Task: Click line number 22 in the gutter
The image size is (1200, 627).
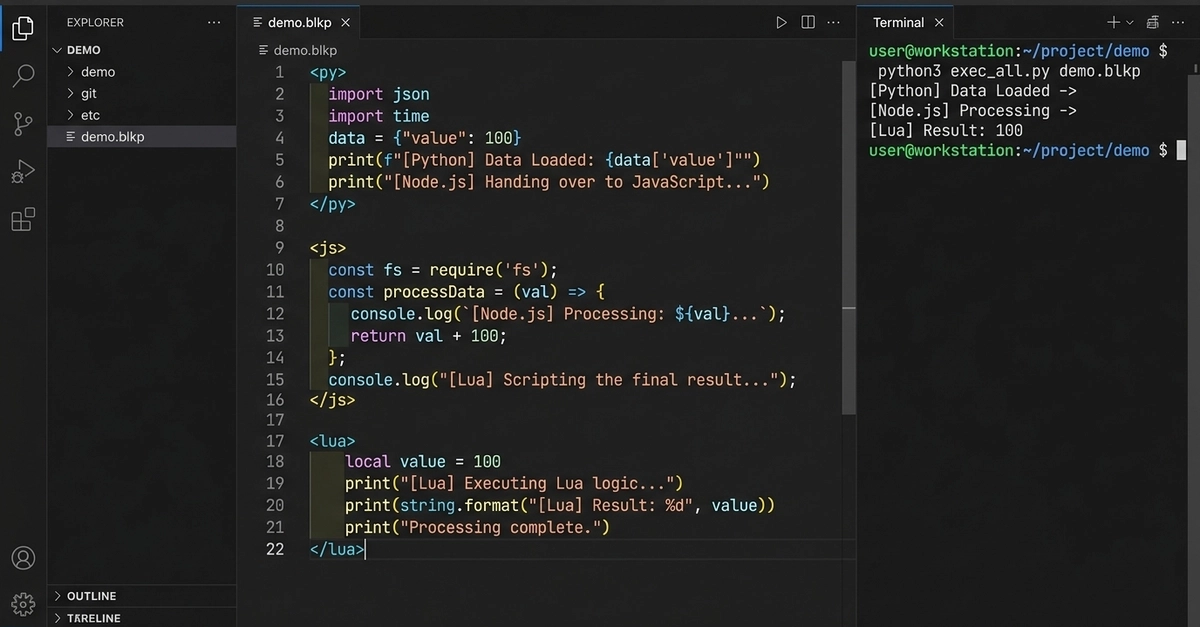Action: pos(274,549)
